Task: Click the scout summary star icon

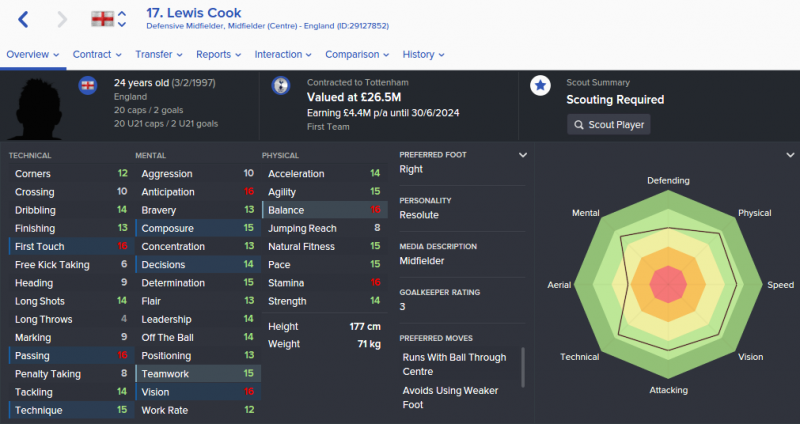Action: (x=540, y=85)
